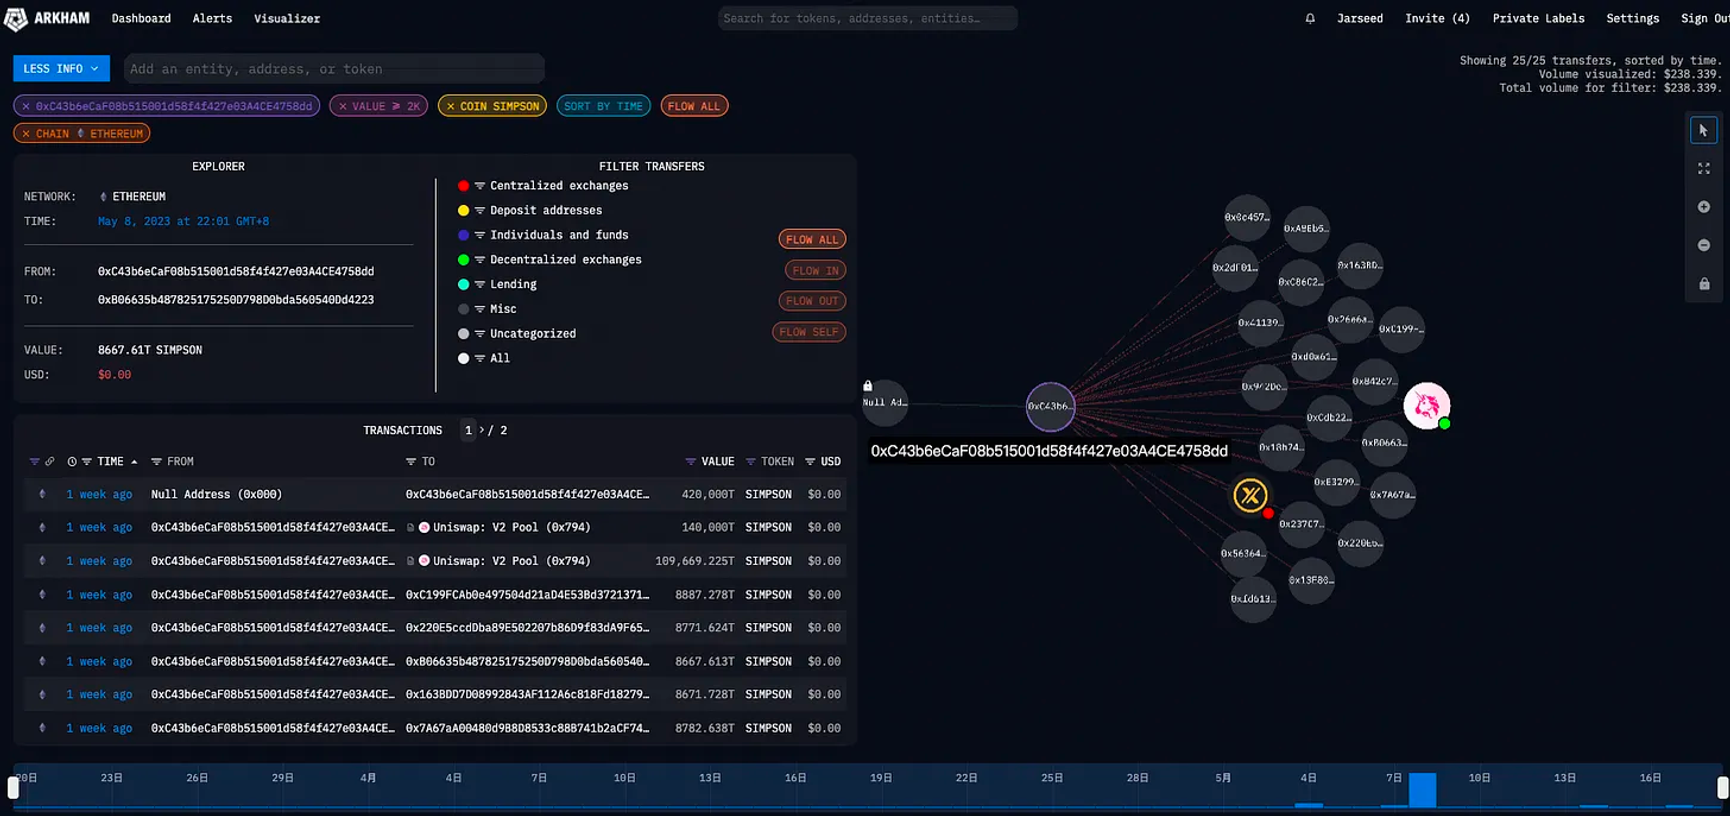Screen dimensions: 1730x816
Task: Click the clock icon beside TIME column
Action: [x=72, y=462]
